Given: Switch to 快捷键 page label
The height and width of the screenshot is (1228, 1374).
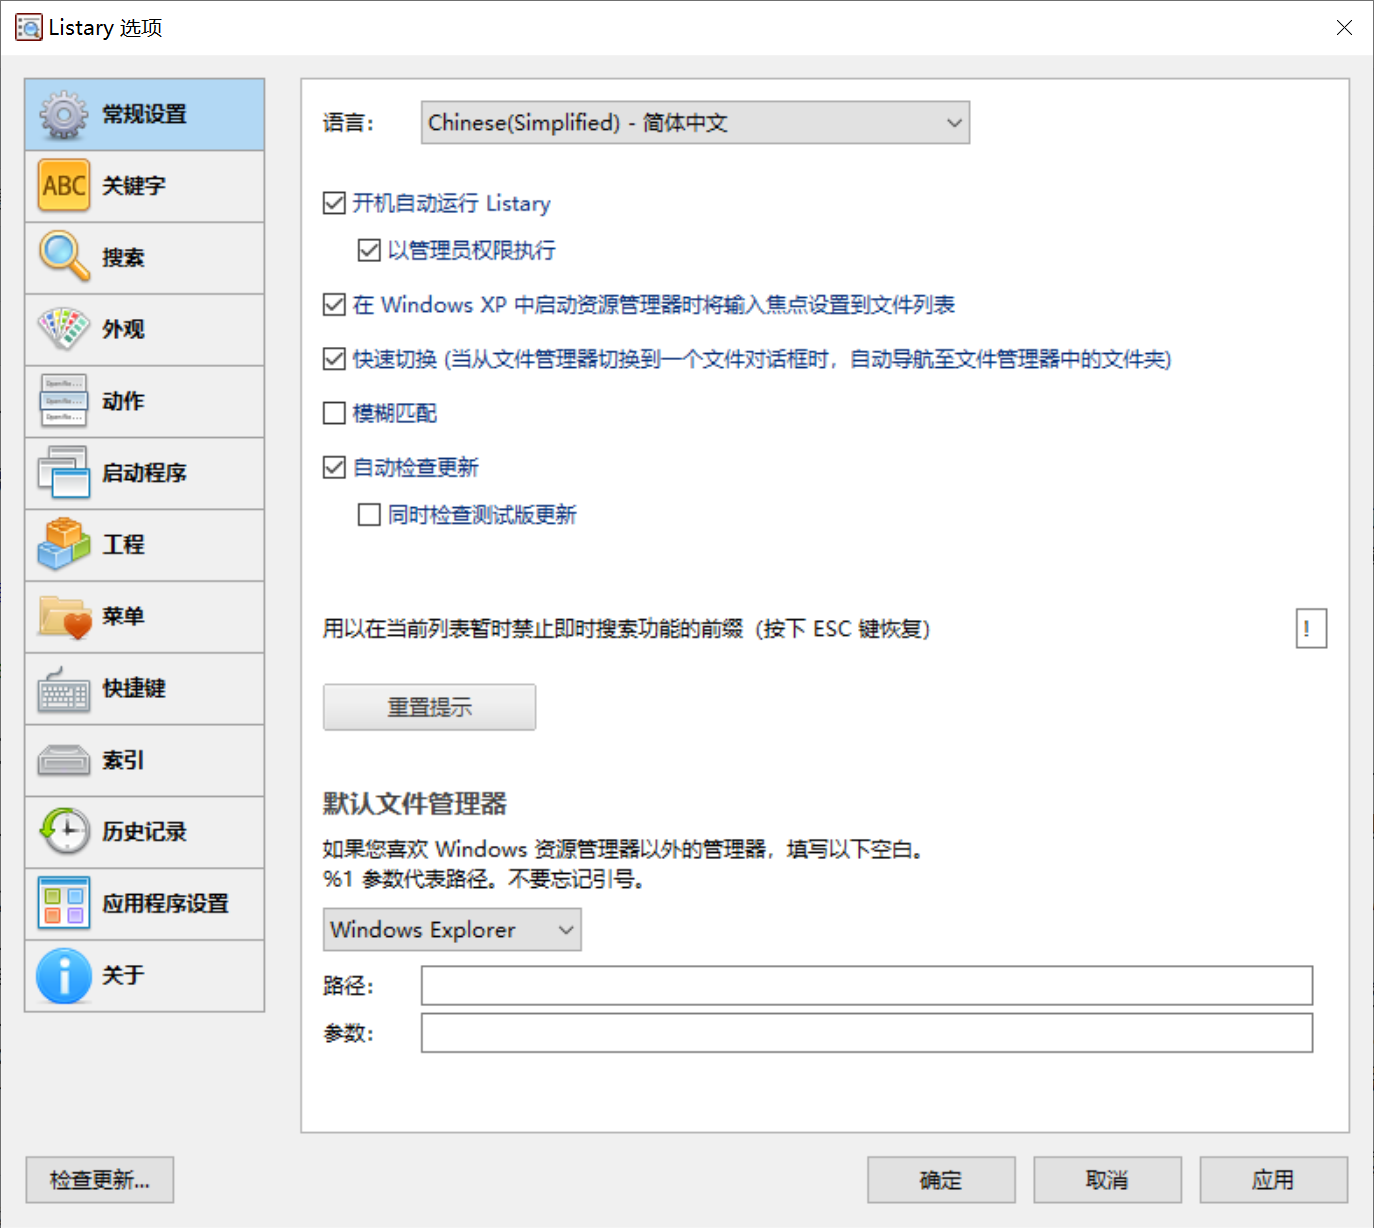Looking at the screenshot, I should (x=134, y=688).
